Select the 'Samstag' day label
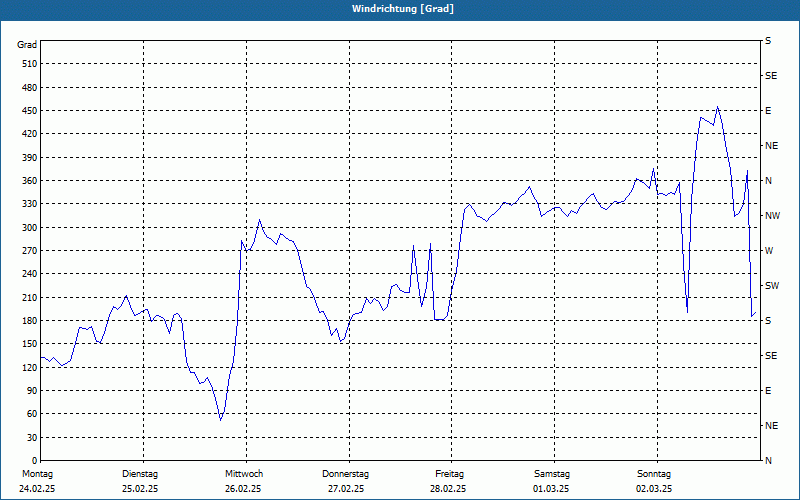 tap(552, 474)
